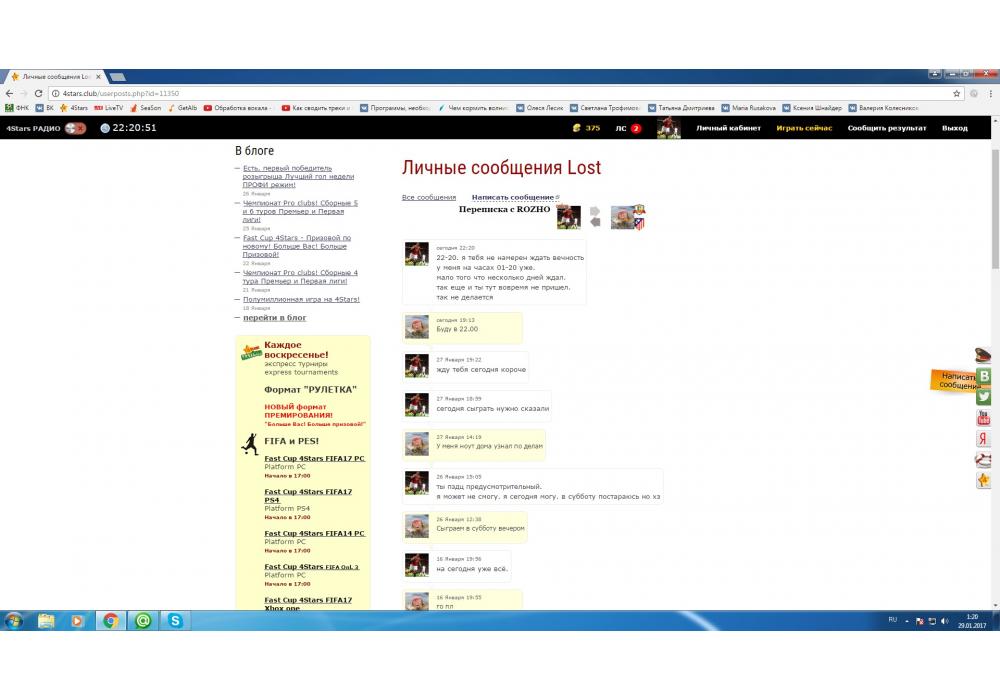Open Skype from the taskbar
The width and height of the screenshot is (1000, 700).
[x=175, y=620]
